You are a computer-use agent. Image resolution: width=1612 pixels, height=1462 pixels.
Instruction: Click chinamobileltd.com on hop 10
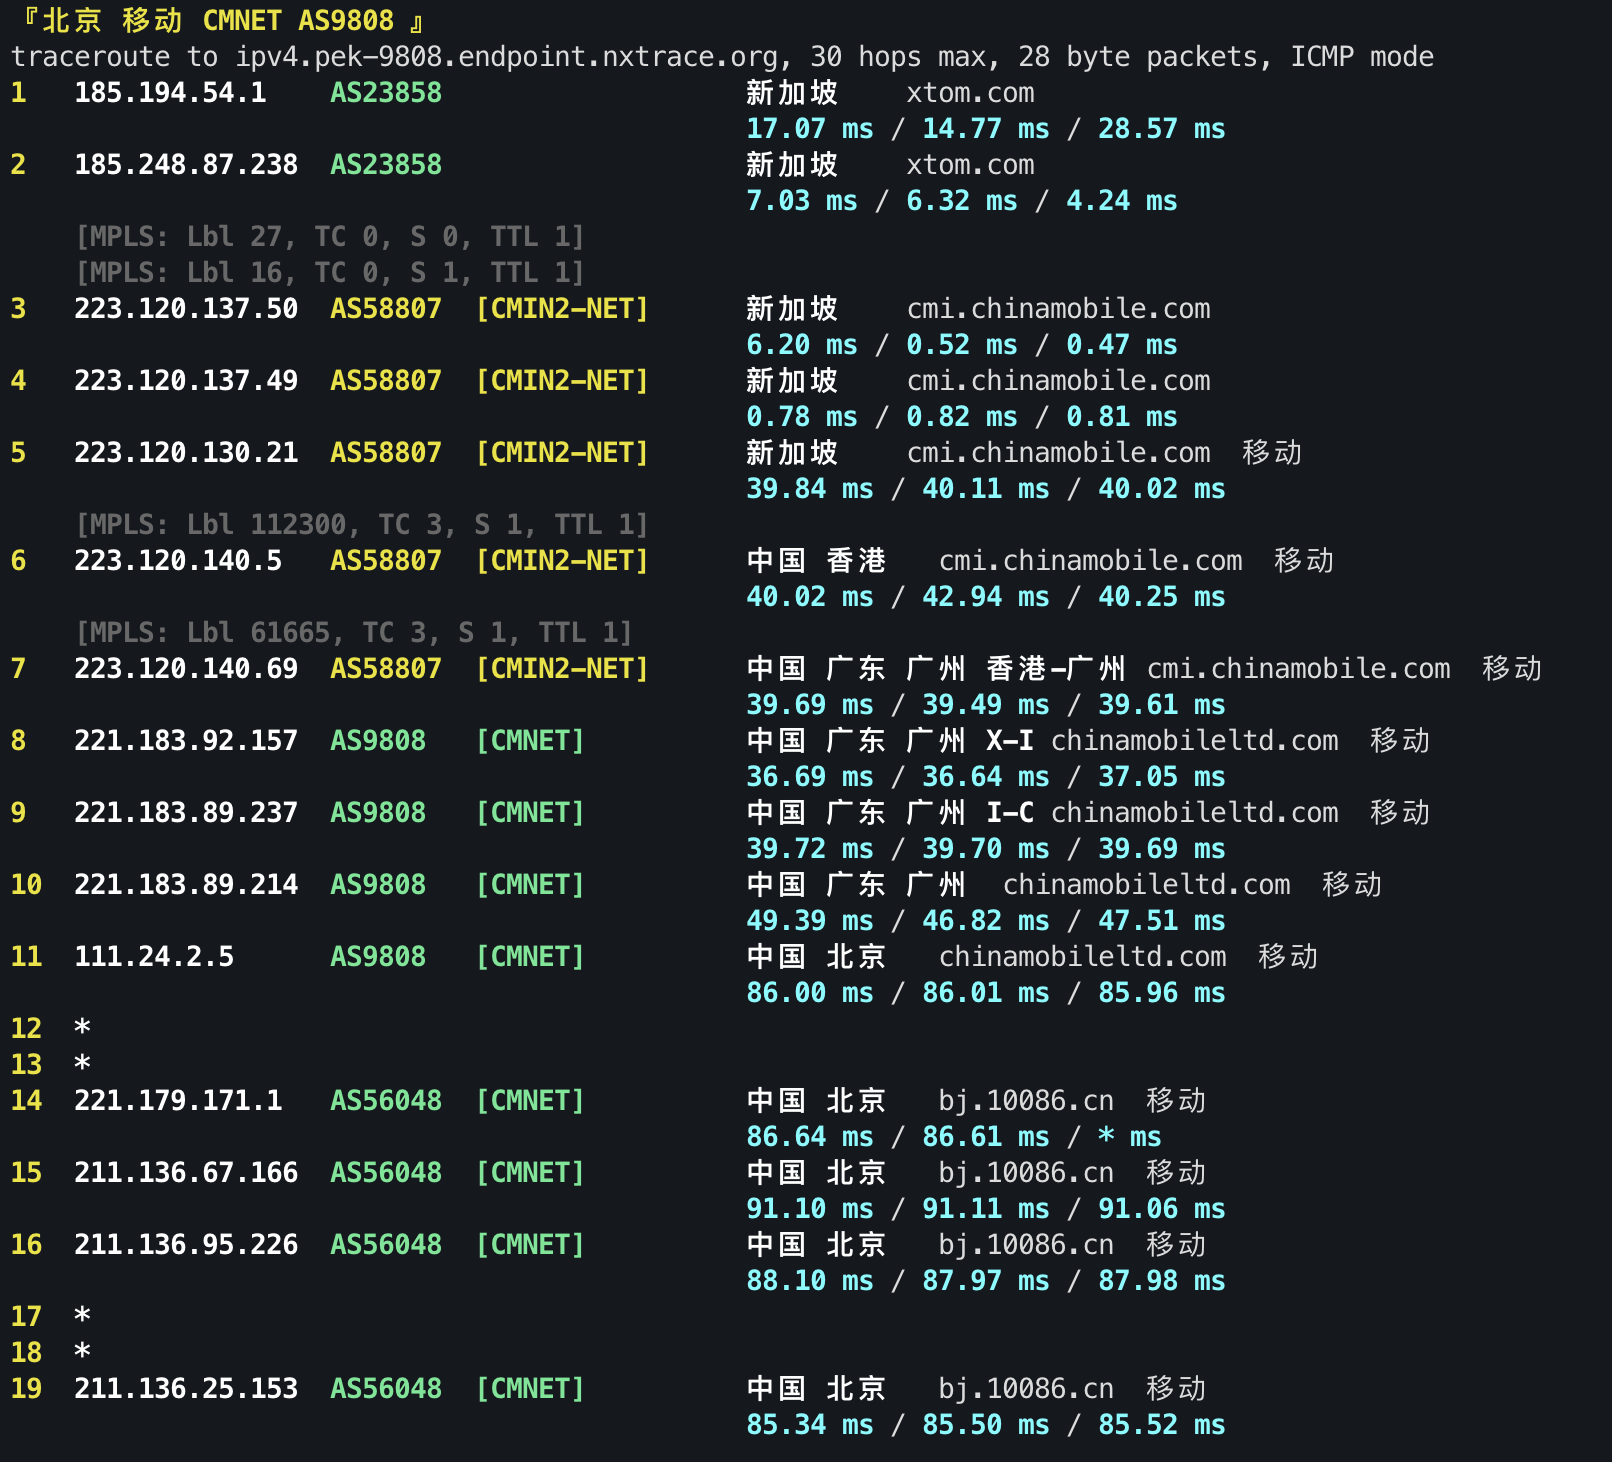(1146, 885)
